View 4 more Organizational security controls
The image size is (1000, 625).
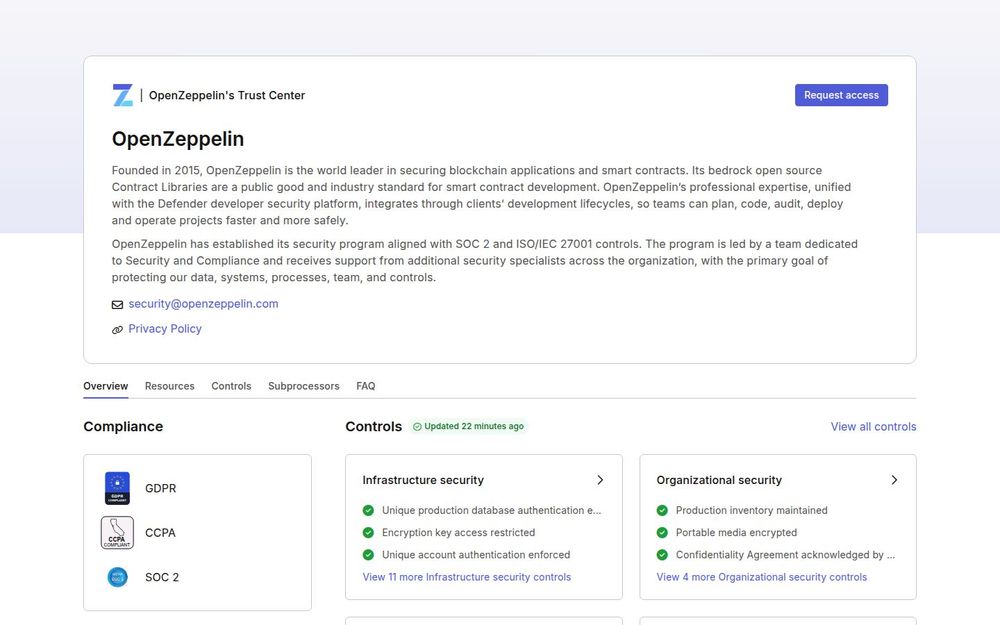[x=761, y=577]
